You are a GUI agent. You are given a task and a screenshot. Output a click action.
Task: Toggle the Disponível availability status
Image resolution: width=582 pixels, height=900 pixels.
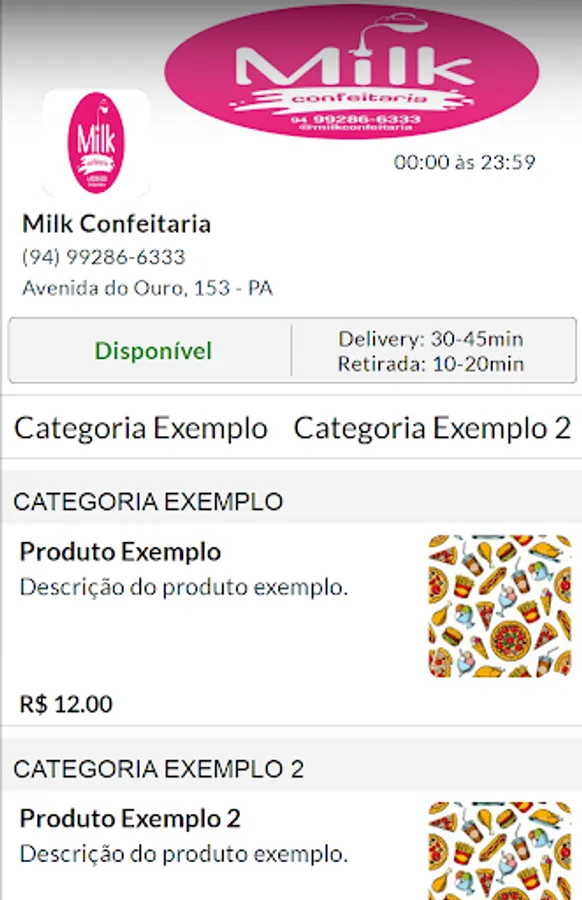click(x=157, y=350)
